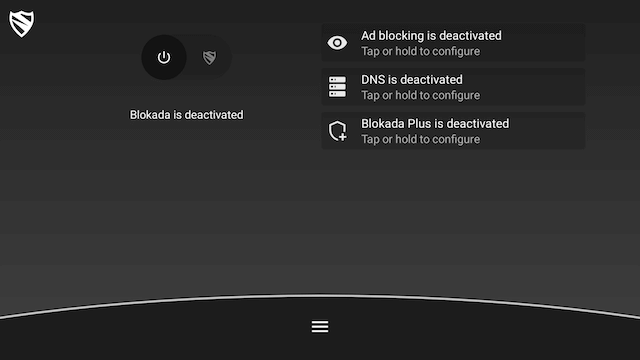Select 'Tap or hold to configure' under DNS
The height and width of the screenshot is (360, 640).
tap(420, 96)
